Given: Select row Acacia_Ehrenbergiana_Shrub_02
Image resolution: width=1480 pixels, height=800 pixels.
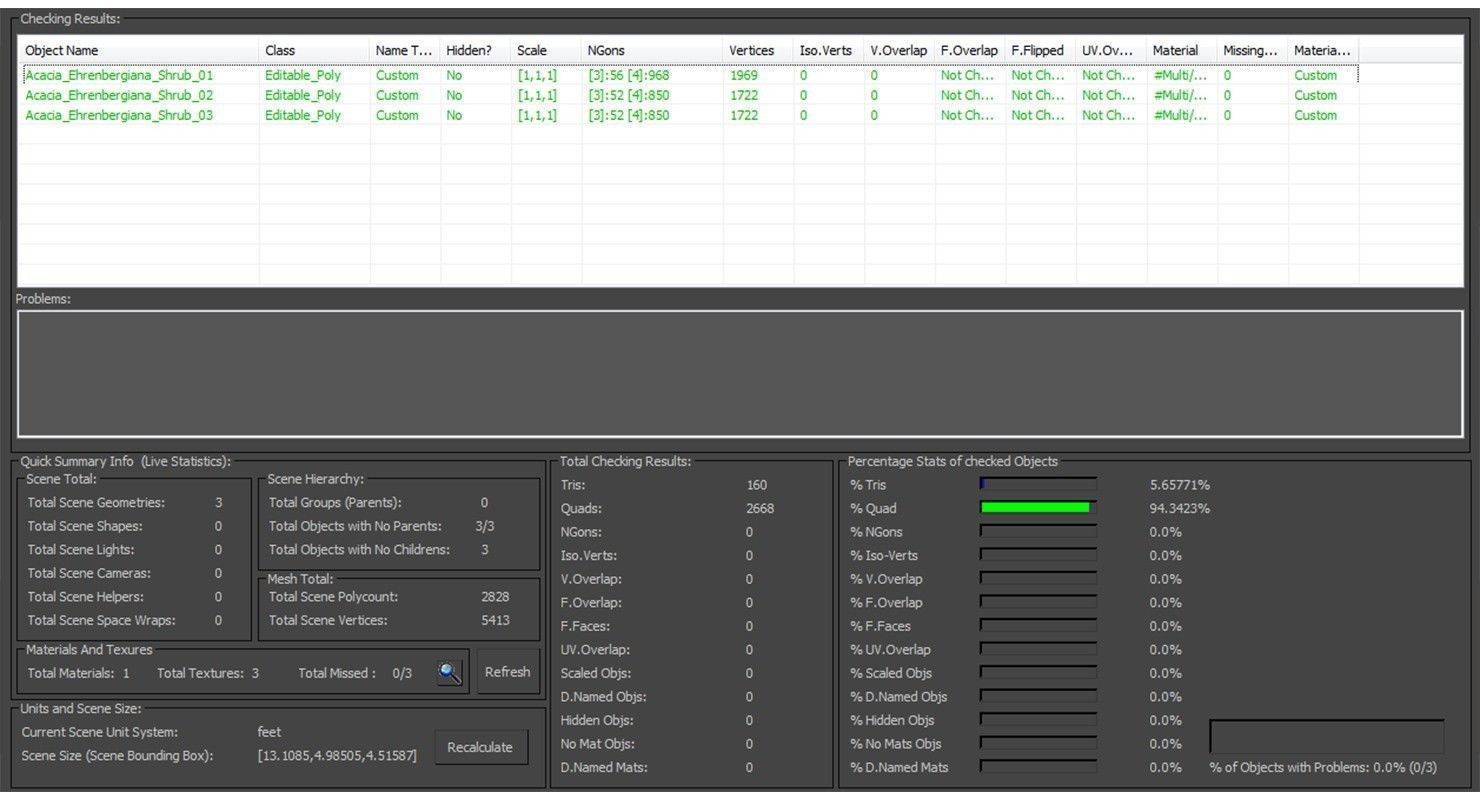Looking at the screenshot, I should 688,95.
